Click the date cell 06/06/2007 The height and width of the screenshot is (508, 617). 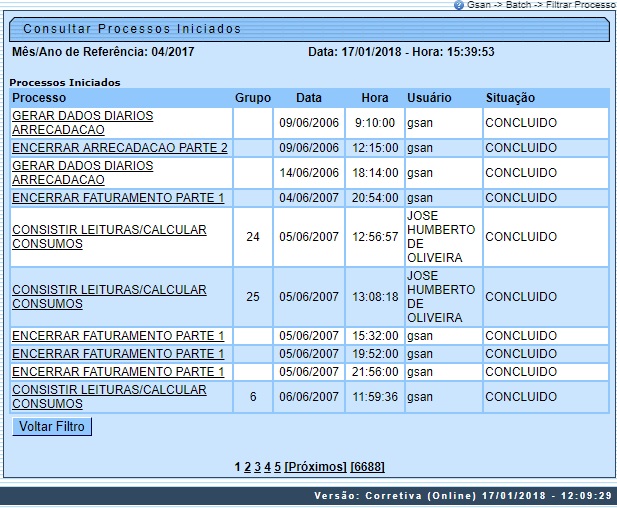click(x=309, y=397)
